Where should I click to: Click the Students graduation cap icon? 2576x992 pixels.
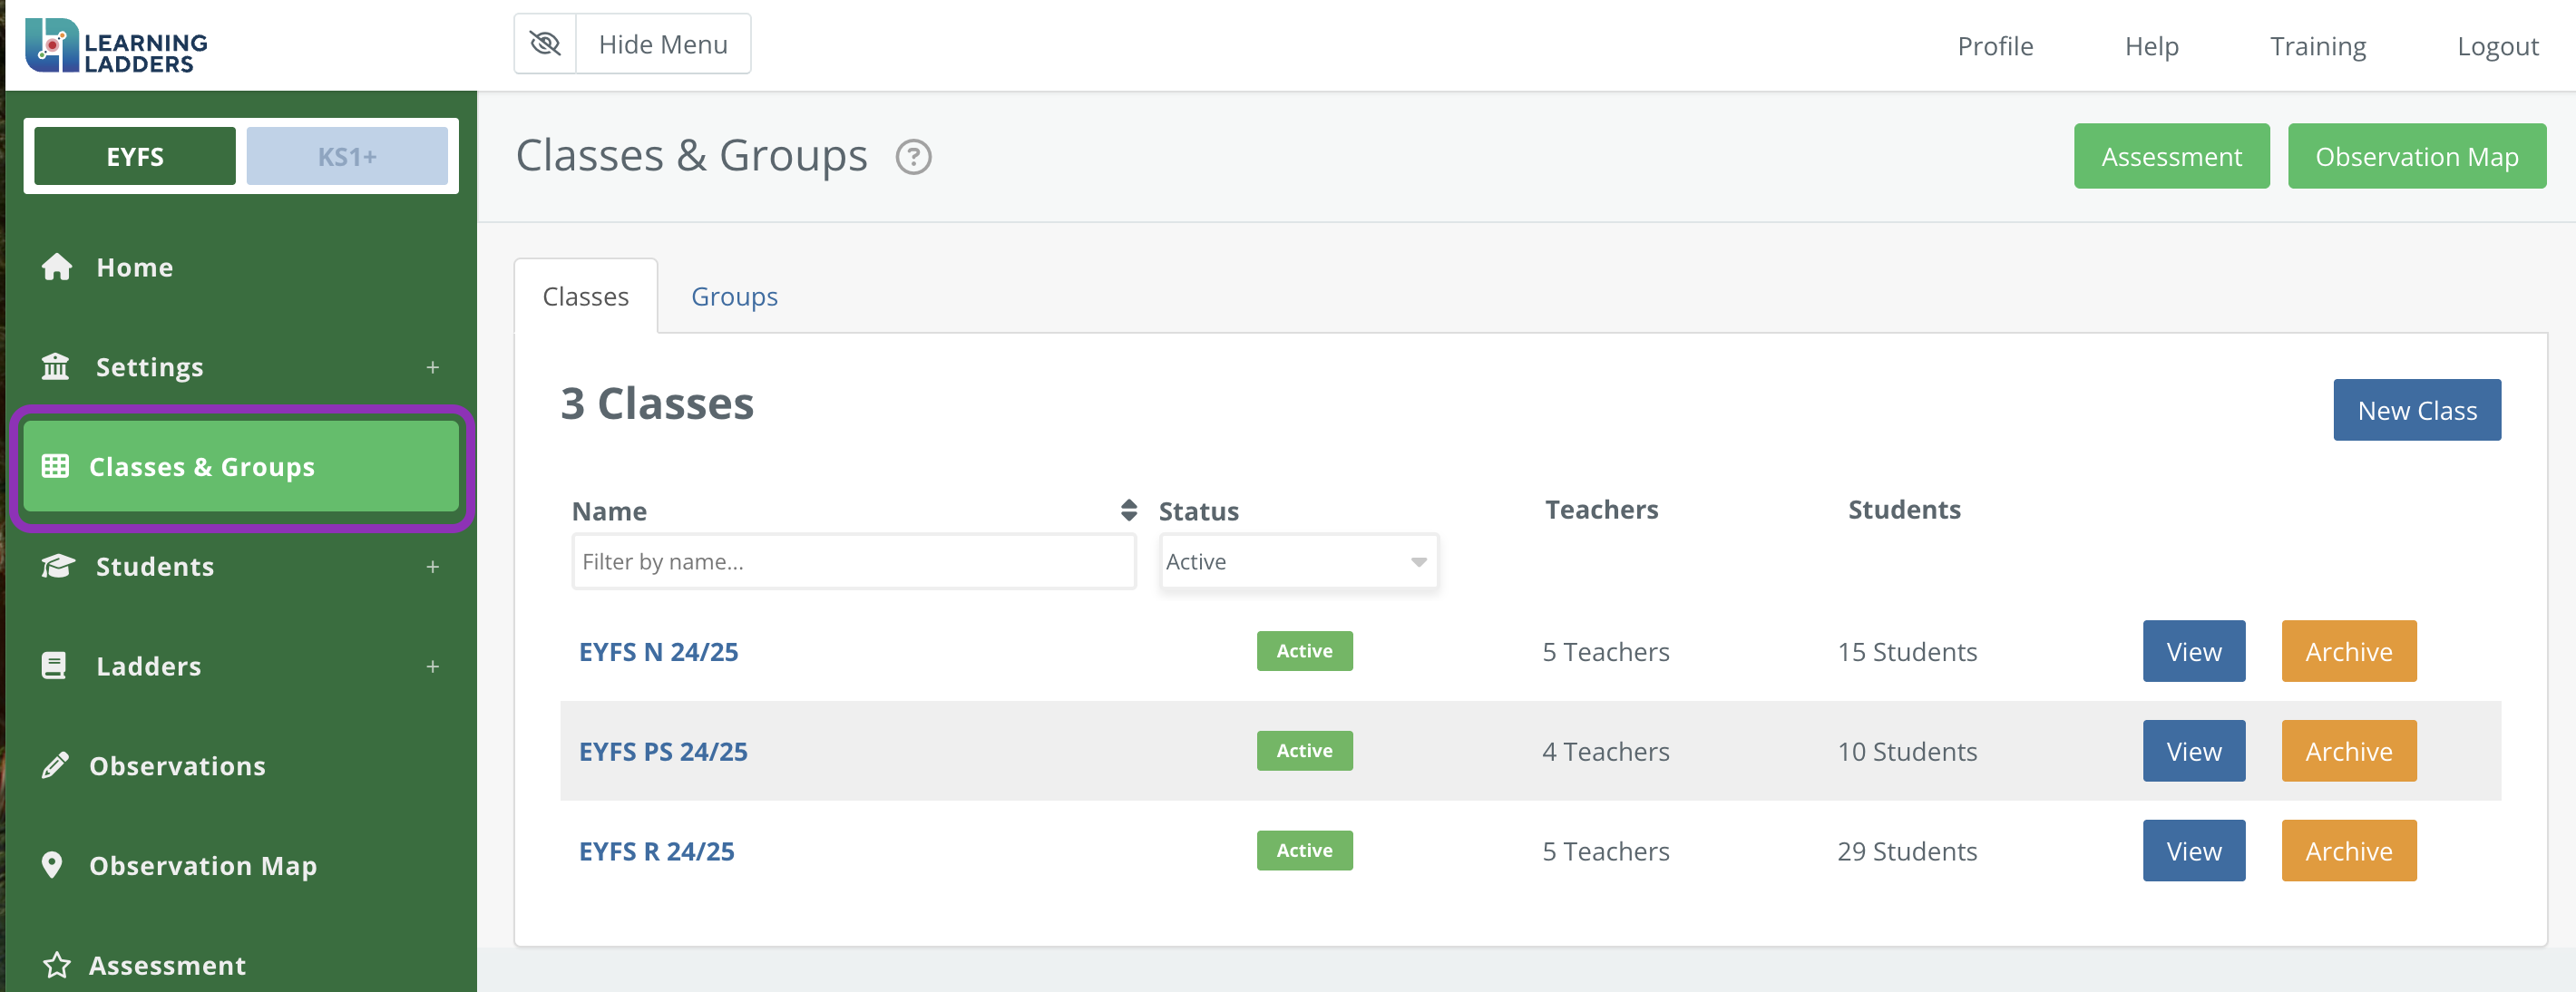[57, 566]
